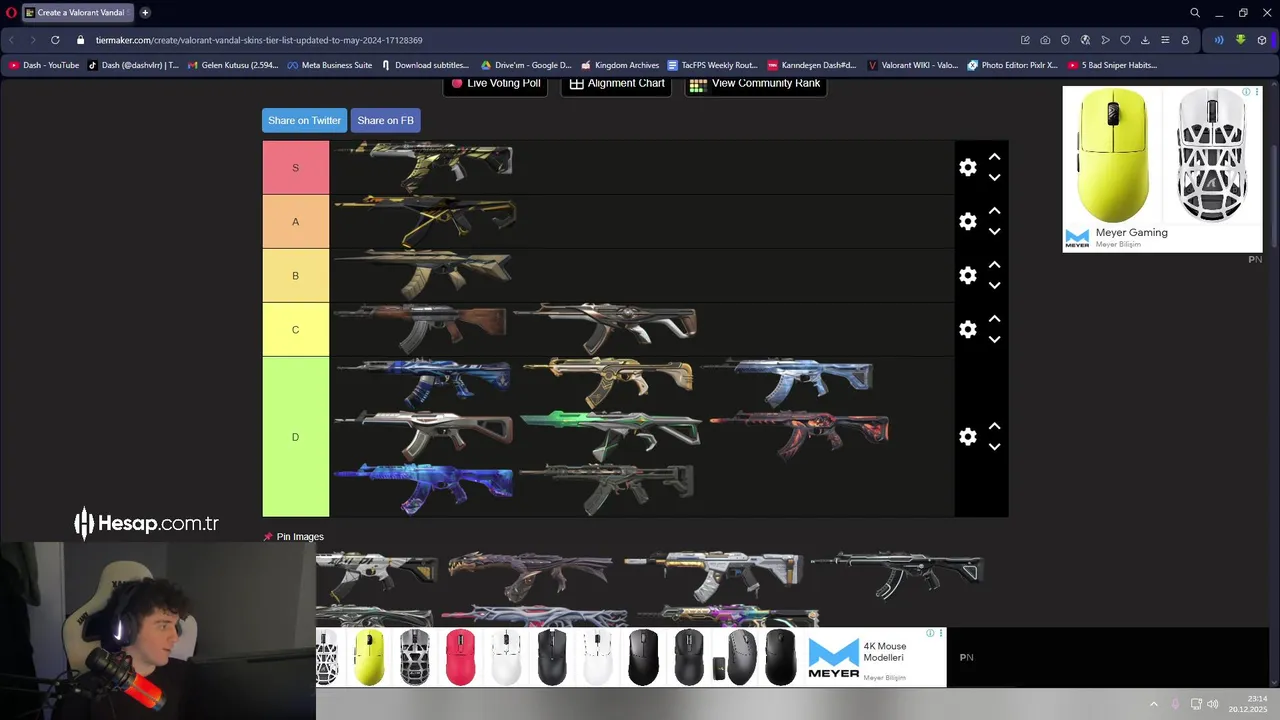Select the B tier label

[x=295, y=275]
